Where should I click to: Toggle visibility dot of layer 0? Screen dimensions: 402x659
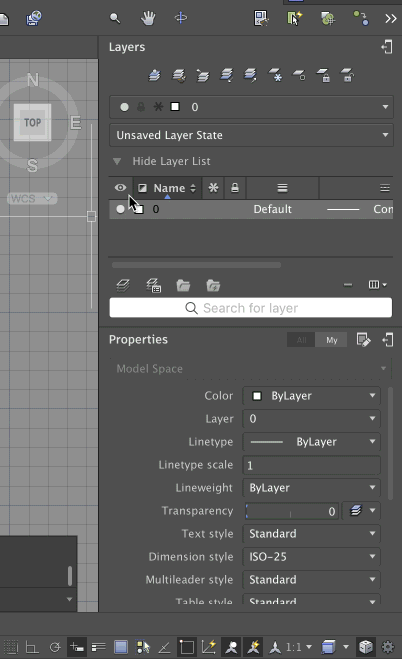(x=120, y=209)
